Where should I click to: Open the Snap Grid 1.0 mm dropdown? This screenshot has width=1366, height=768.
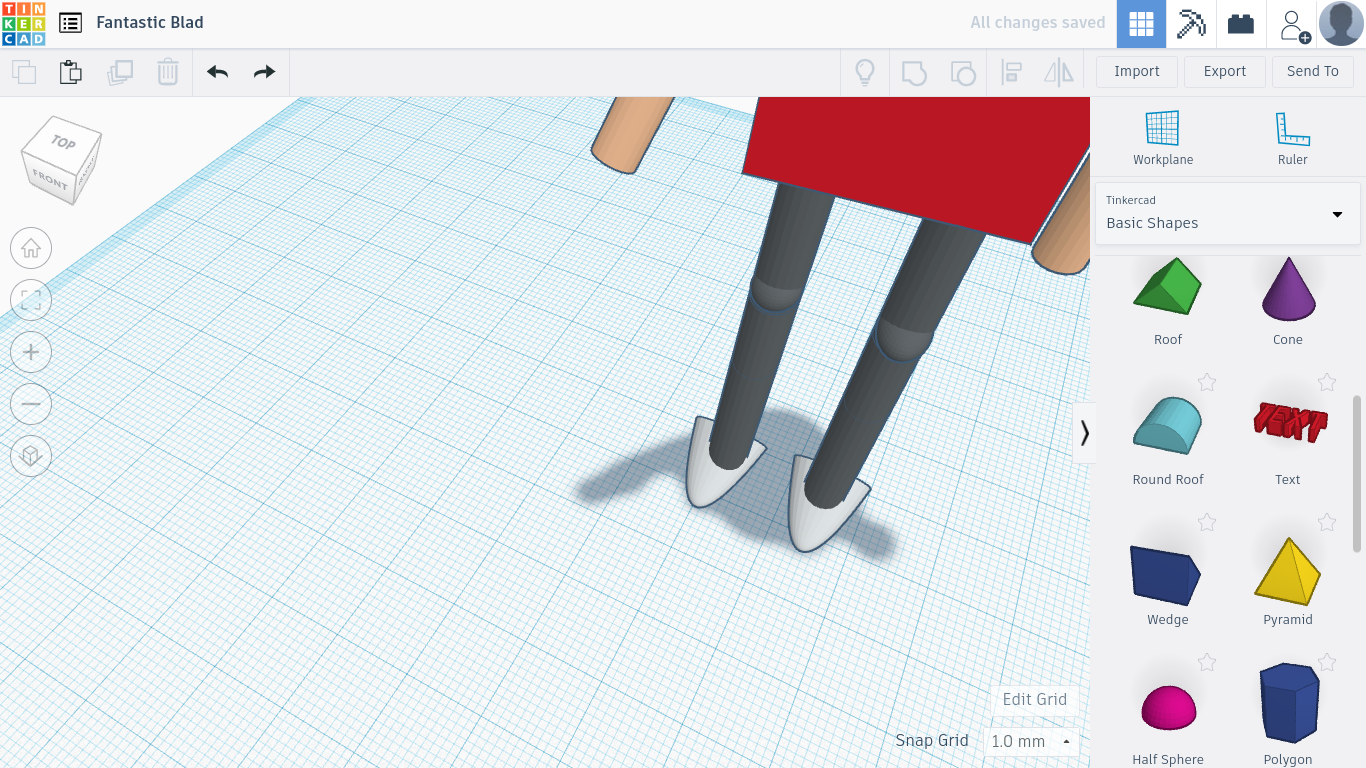click(x=1031, y=741)
